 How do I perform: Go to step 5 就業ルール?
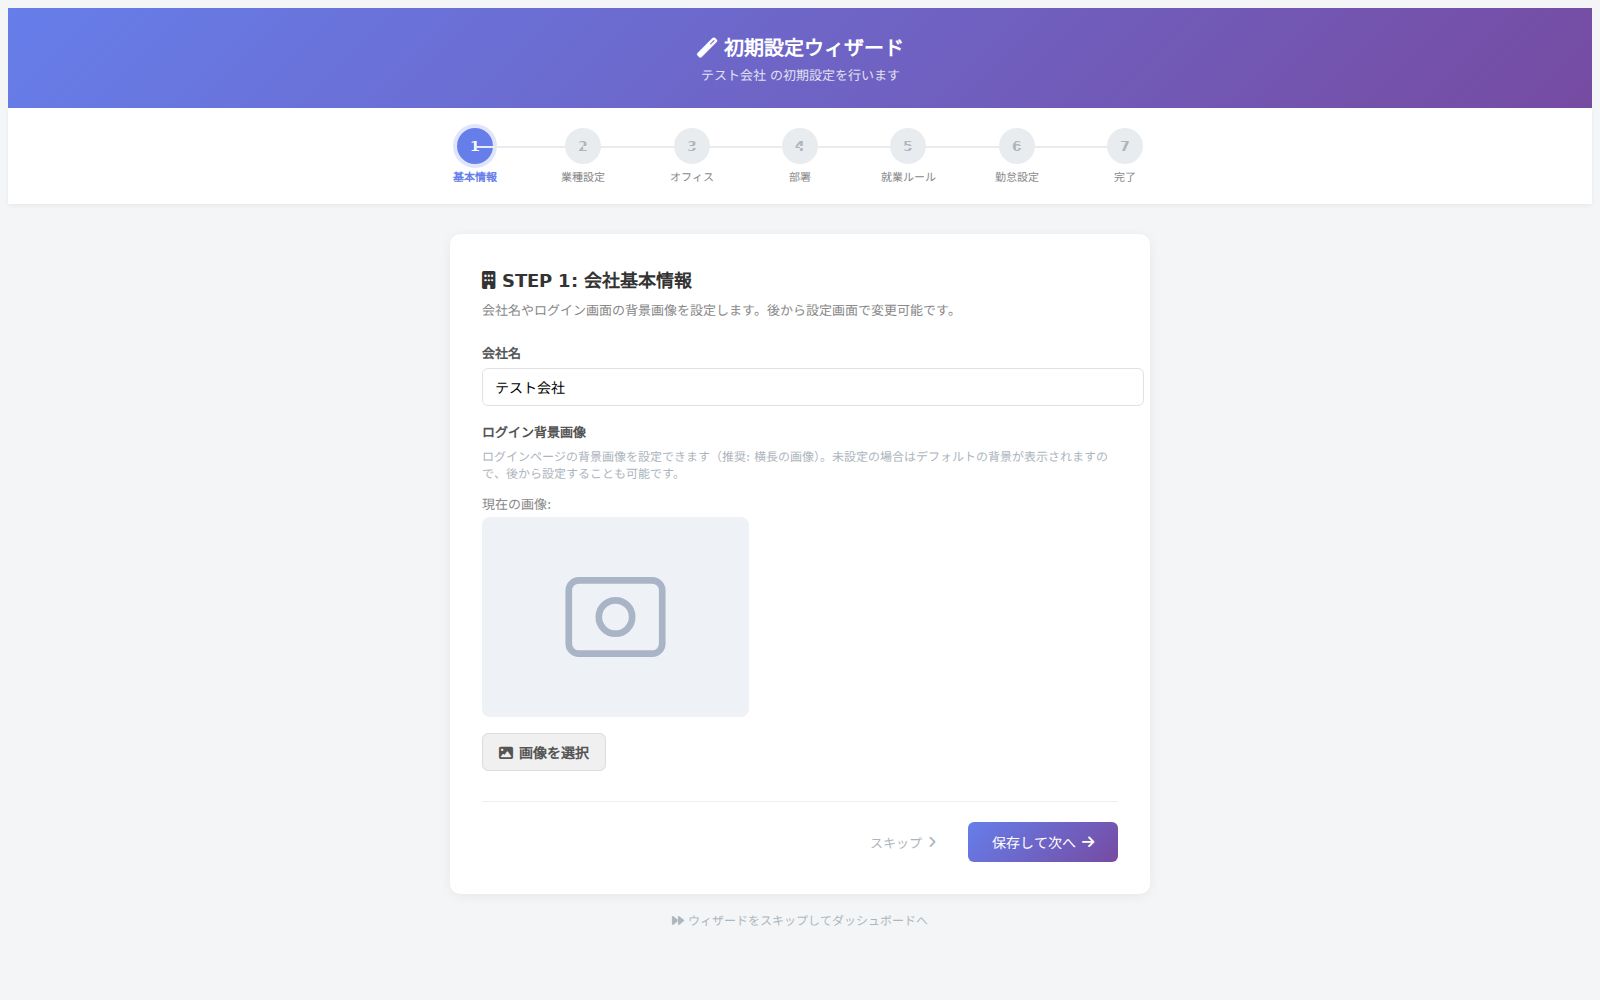point(908,146)
